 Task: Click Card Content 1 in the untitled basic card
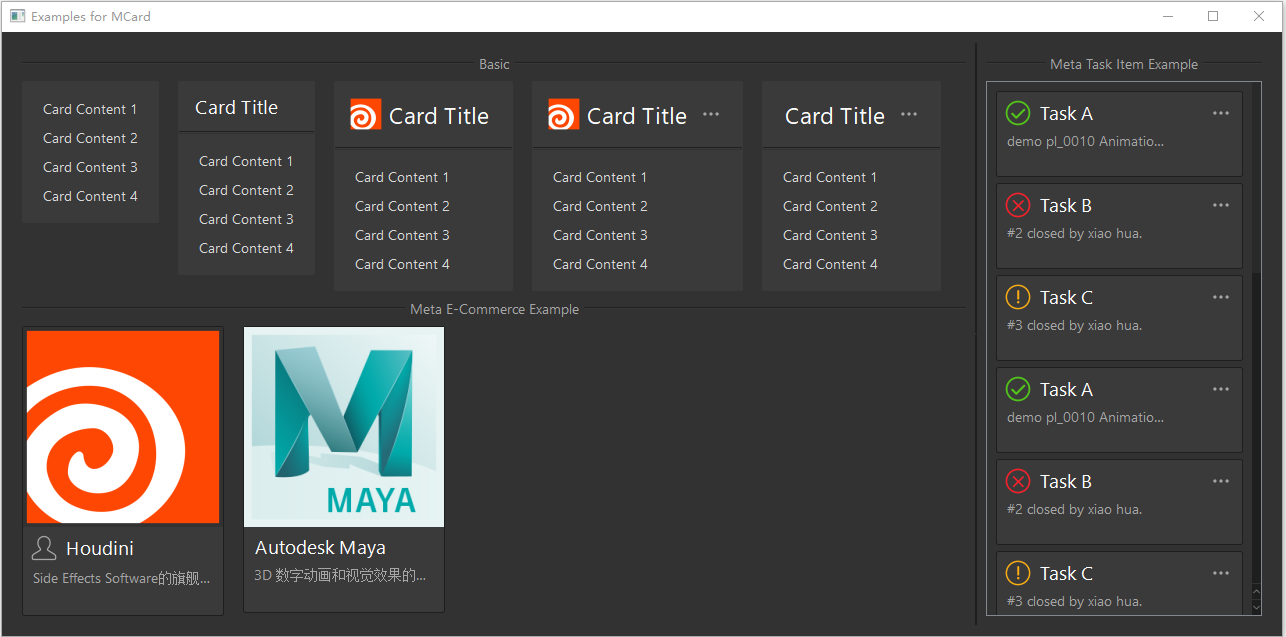(90, 109)
